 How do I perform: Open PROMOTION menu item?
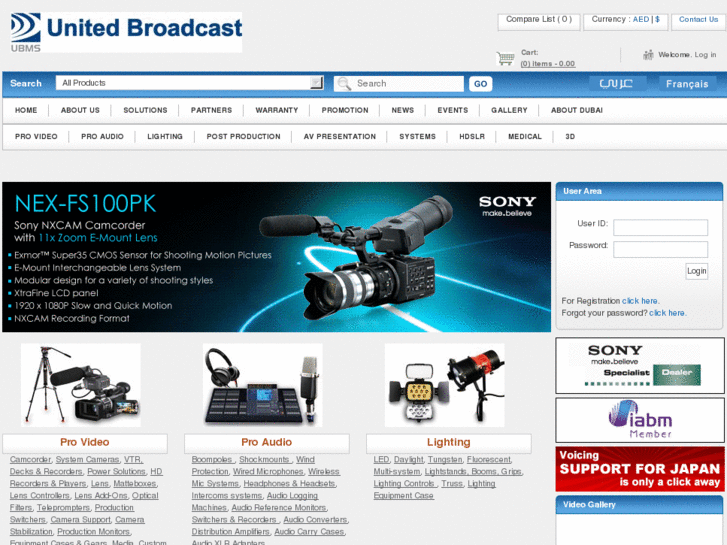pyautogui.click(x=345, y=110)
